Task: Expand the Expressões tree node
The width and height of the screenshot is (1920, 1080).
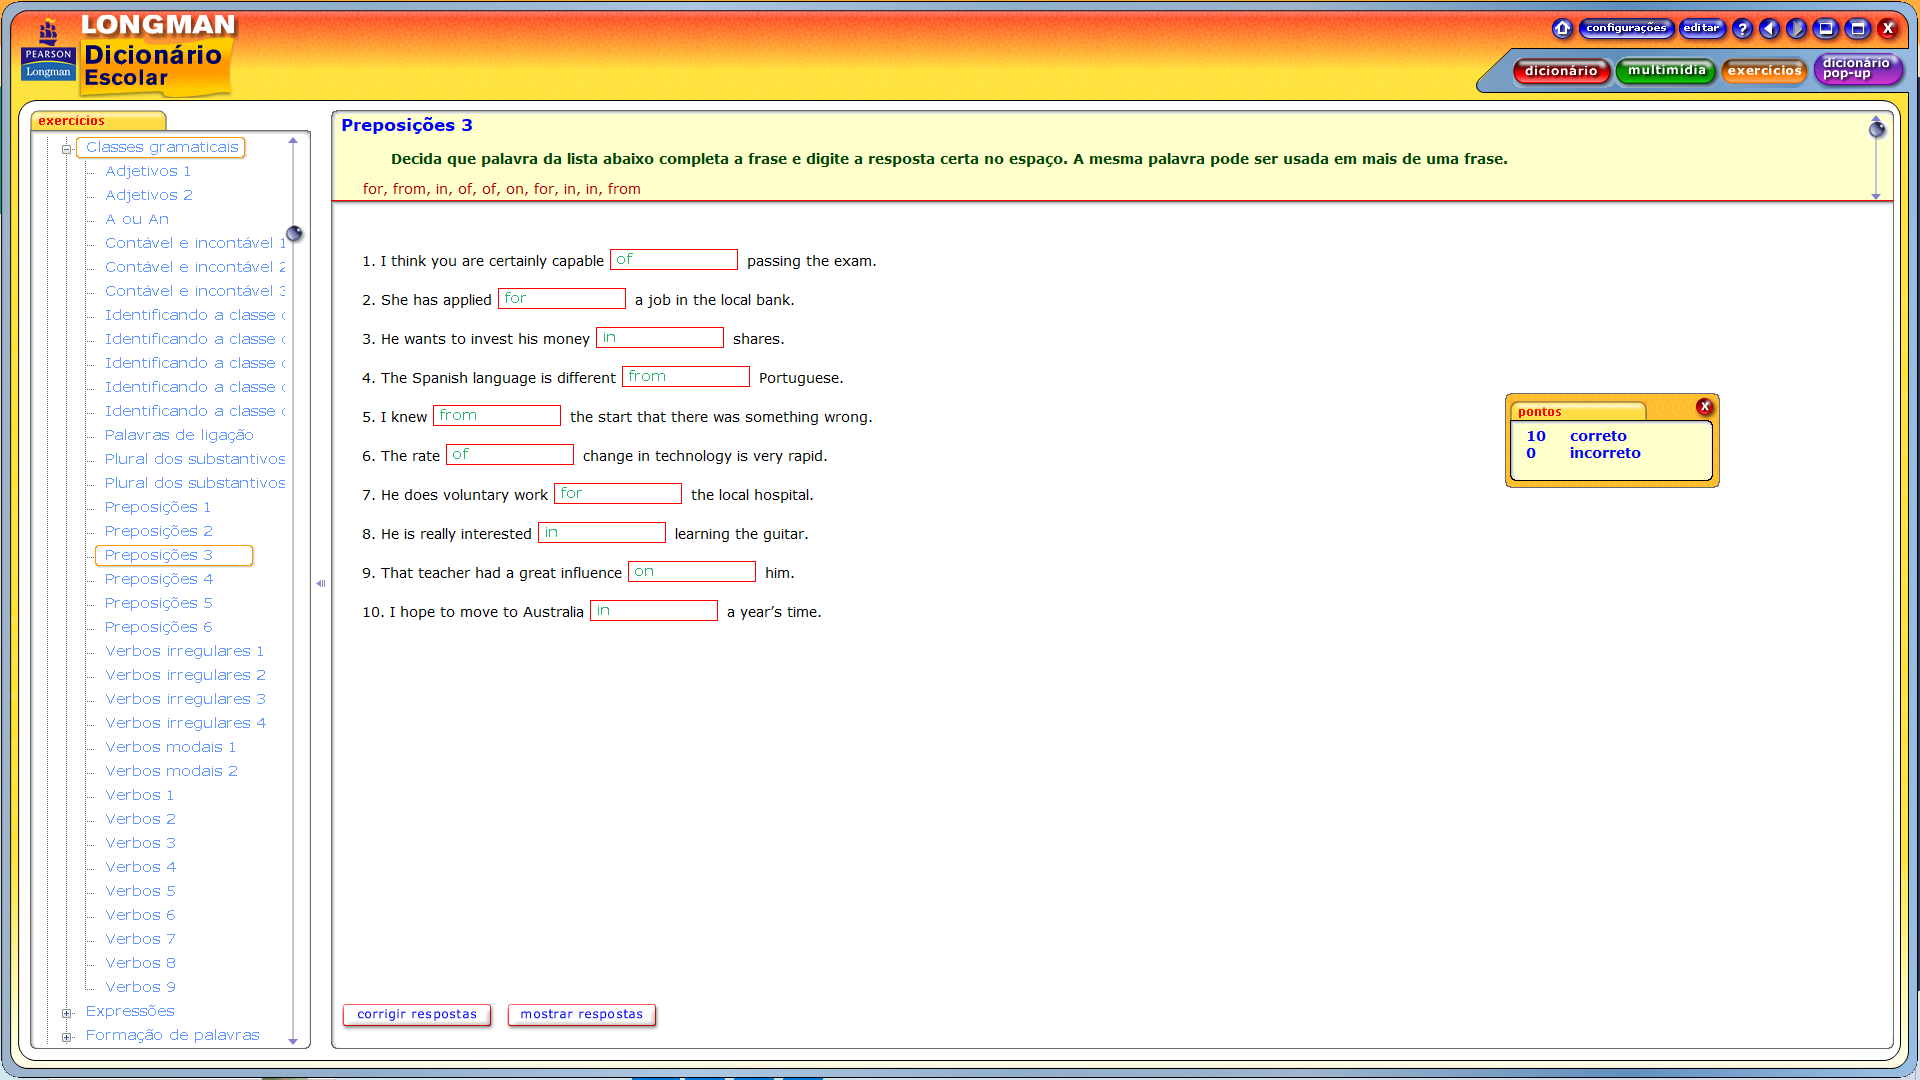Action: tap(67, 1013)
